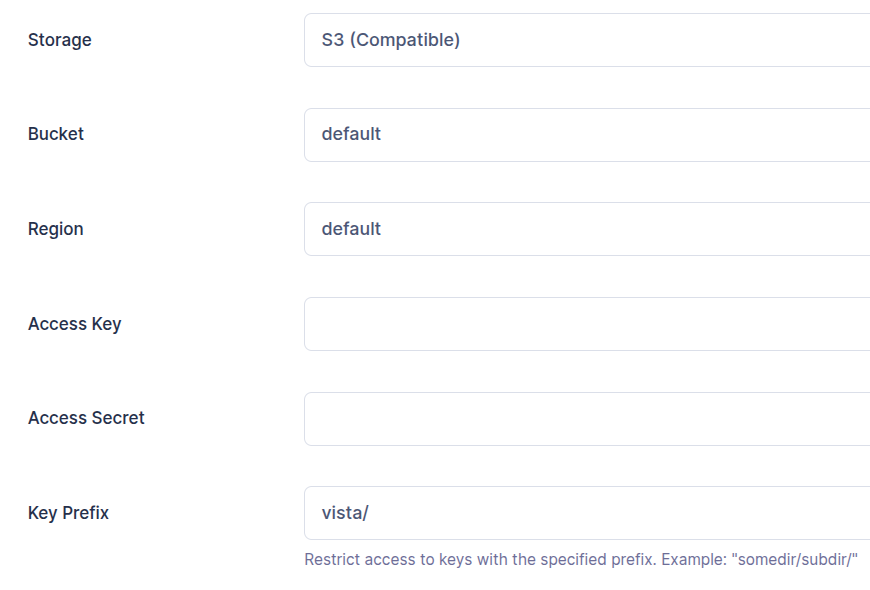The image size is (870, 590).
Task: Select the "somedir/subdir/" example text
Action: tap(795, 559)
